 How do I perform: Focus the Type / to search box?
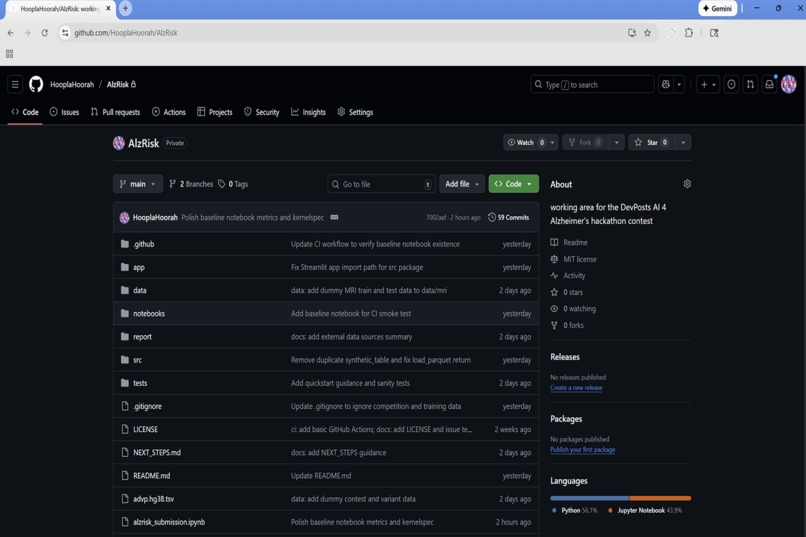tap(592, 84)
